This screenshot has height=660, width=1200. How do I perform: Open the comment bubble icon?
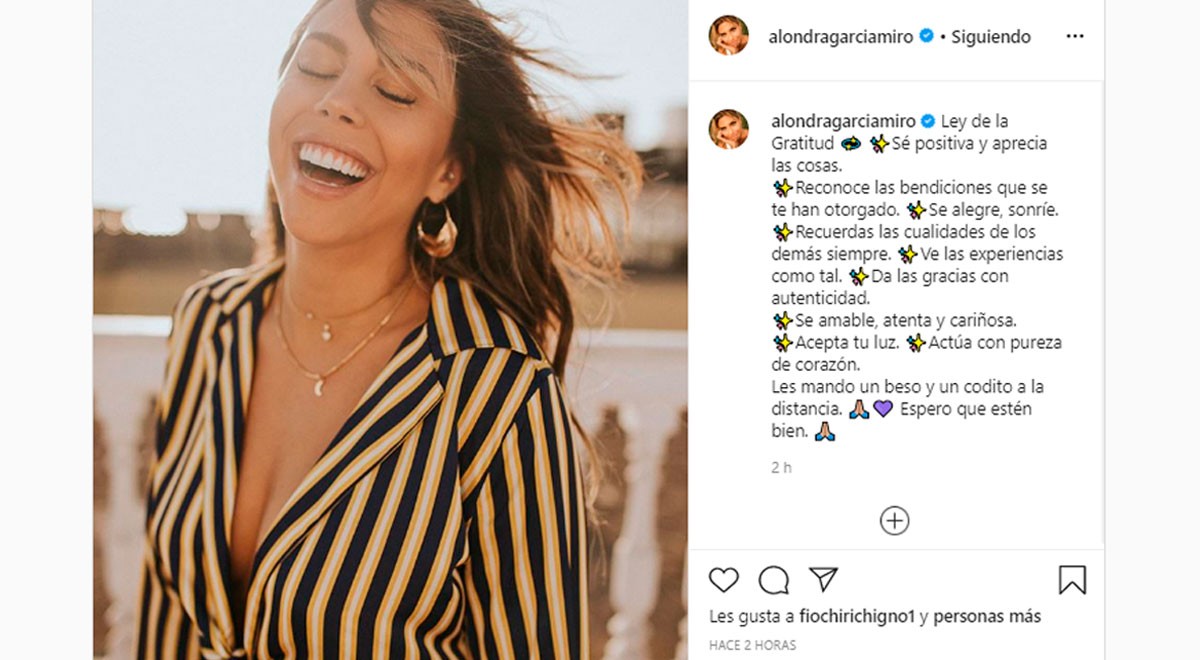773,580
